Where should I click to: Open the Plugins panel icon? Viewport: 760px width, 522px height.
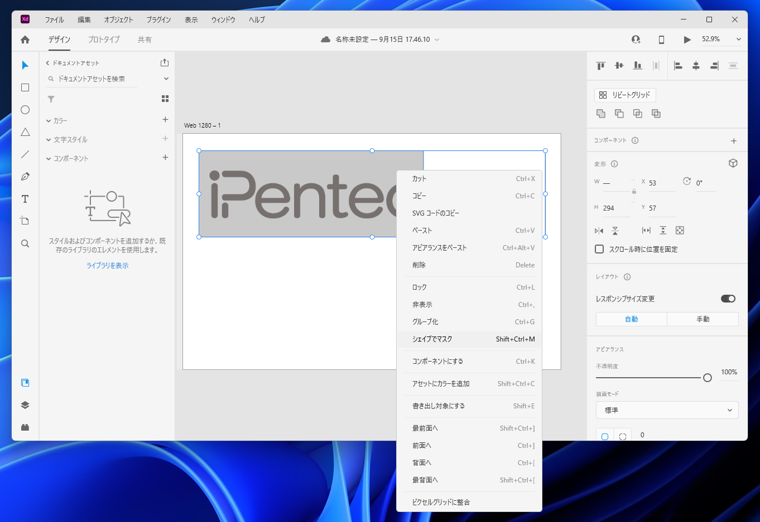click(25, 427)
